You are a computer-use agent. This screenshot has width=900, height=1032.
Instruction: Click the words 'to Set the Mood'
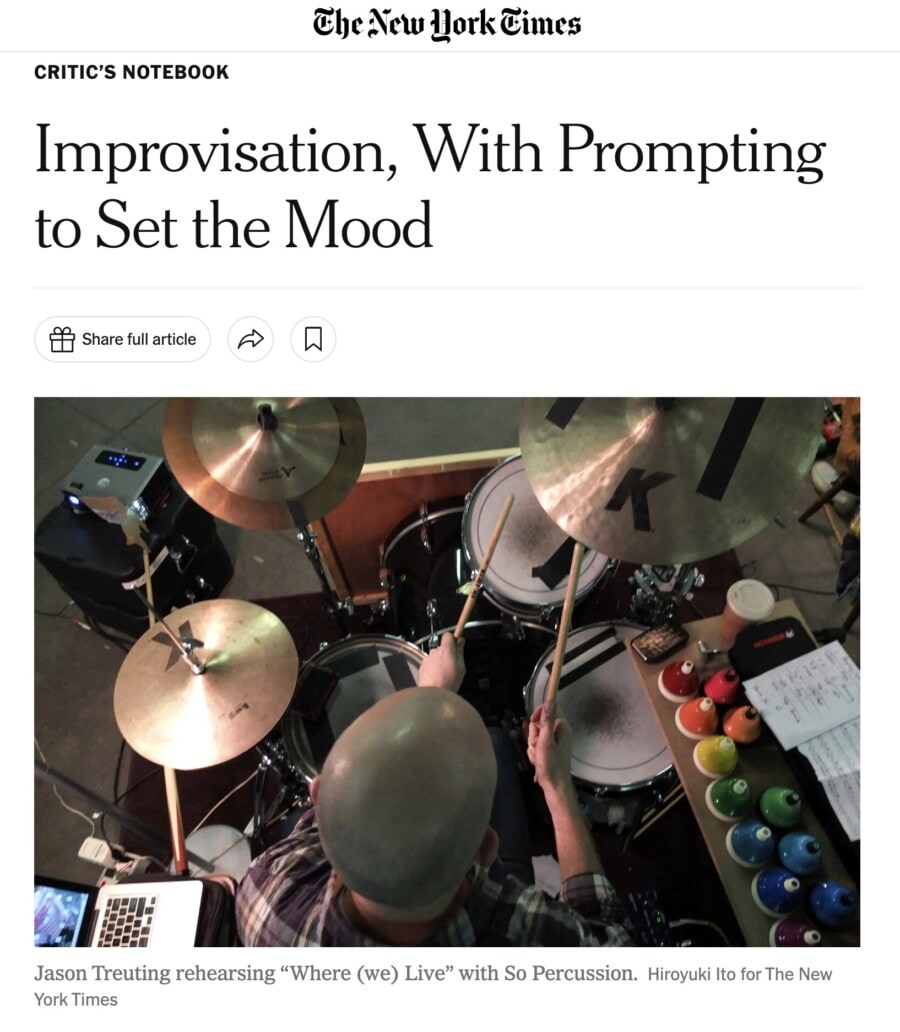click(234, 226)
